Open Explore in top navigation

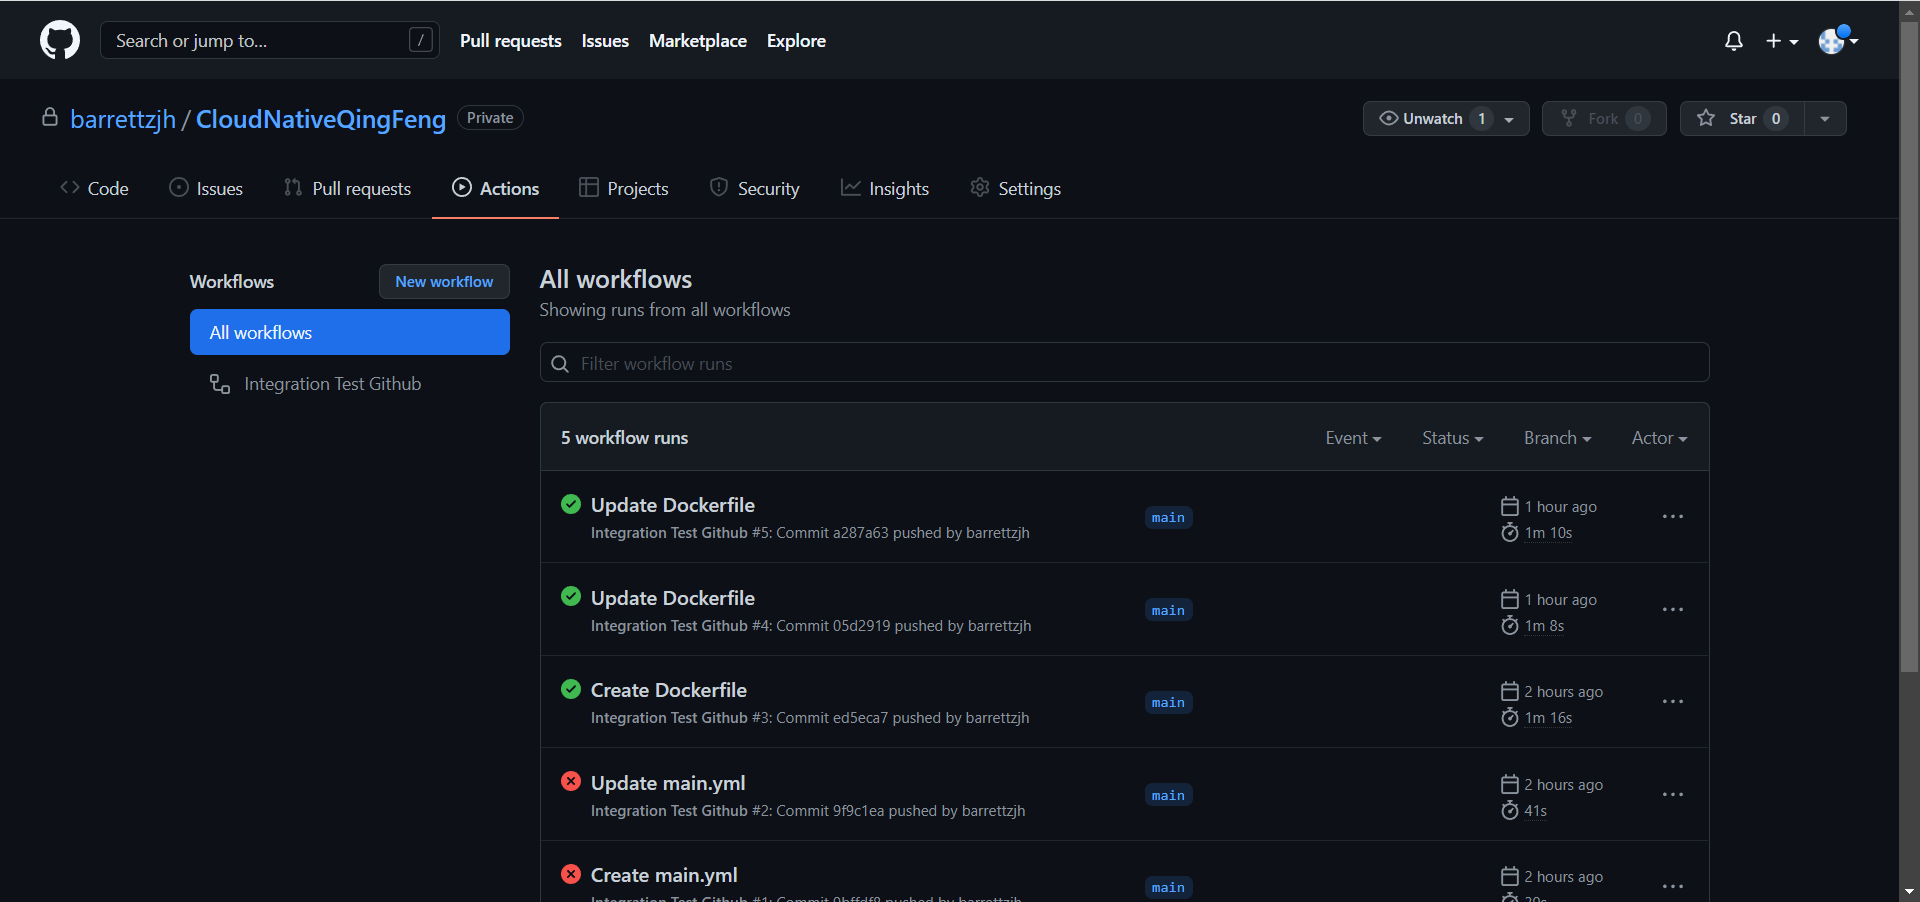(796, 41)
